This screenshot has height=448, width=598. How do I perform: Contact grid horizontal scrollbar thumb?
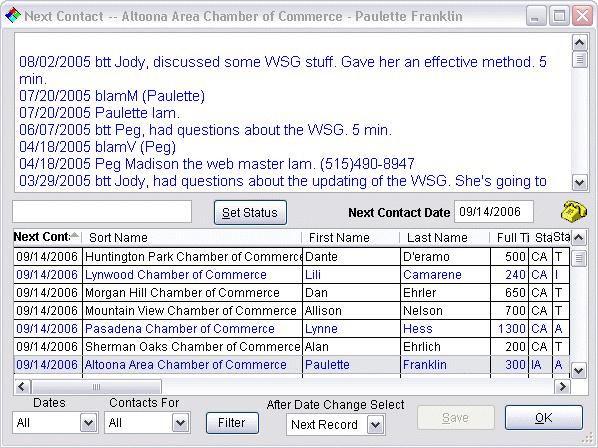pos(96,387)
